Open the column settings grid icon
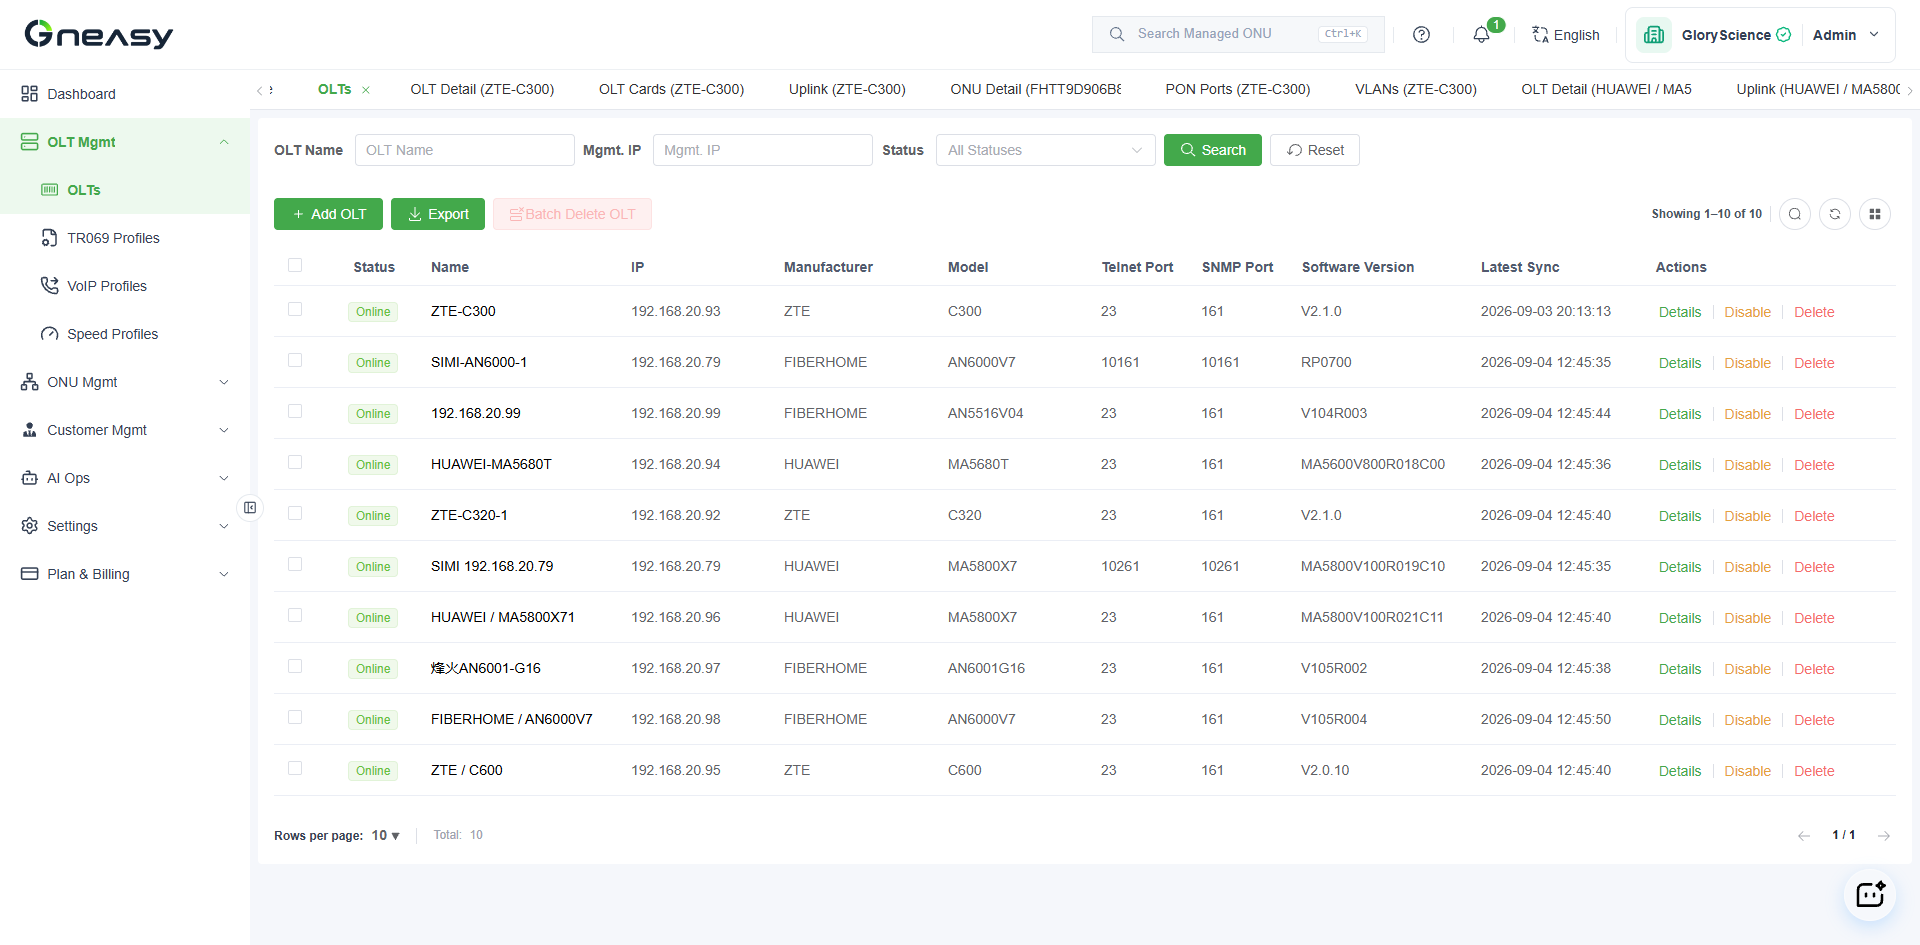Image resolution: width=1920 pixels, height=945 pixels. [1874, 214]
